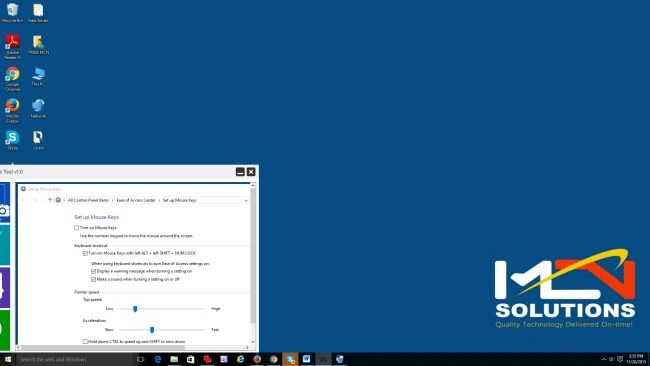Expand the address bar history dropdown

(246, 200)
